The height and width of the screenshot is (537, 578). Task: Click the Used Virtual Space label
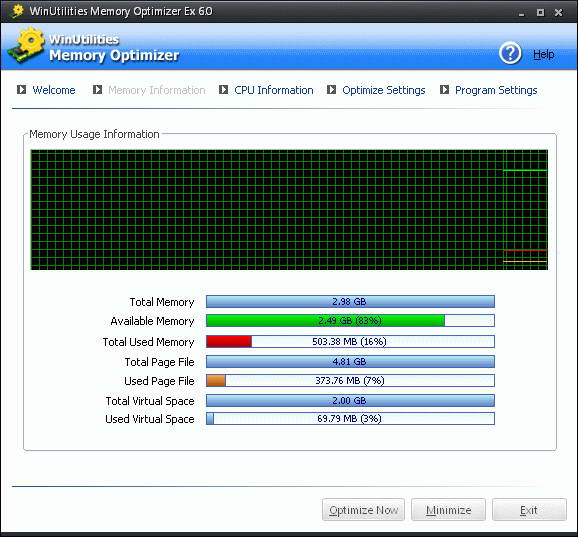150,419
